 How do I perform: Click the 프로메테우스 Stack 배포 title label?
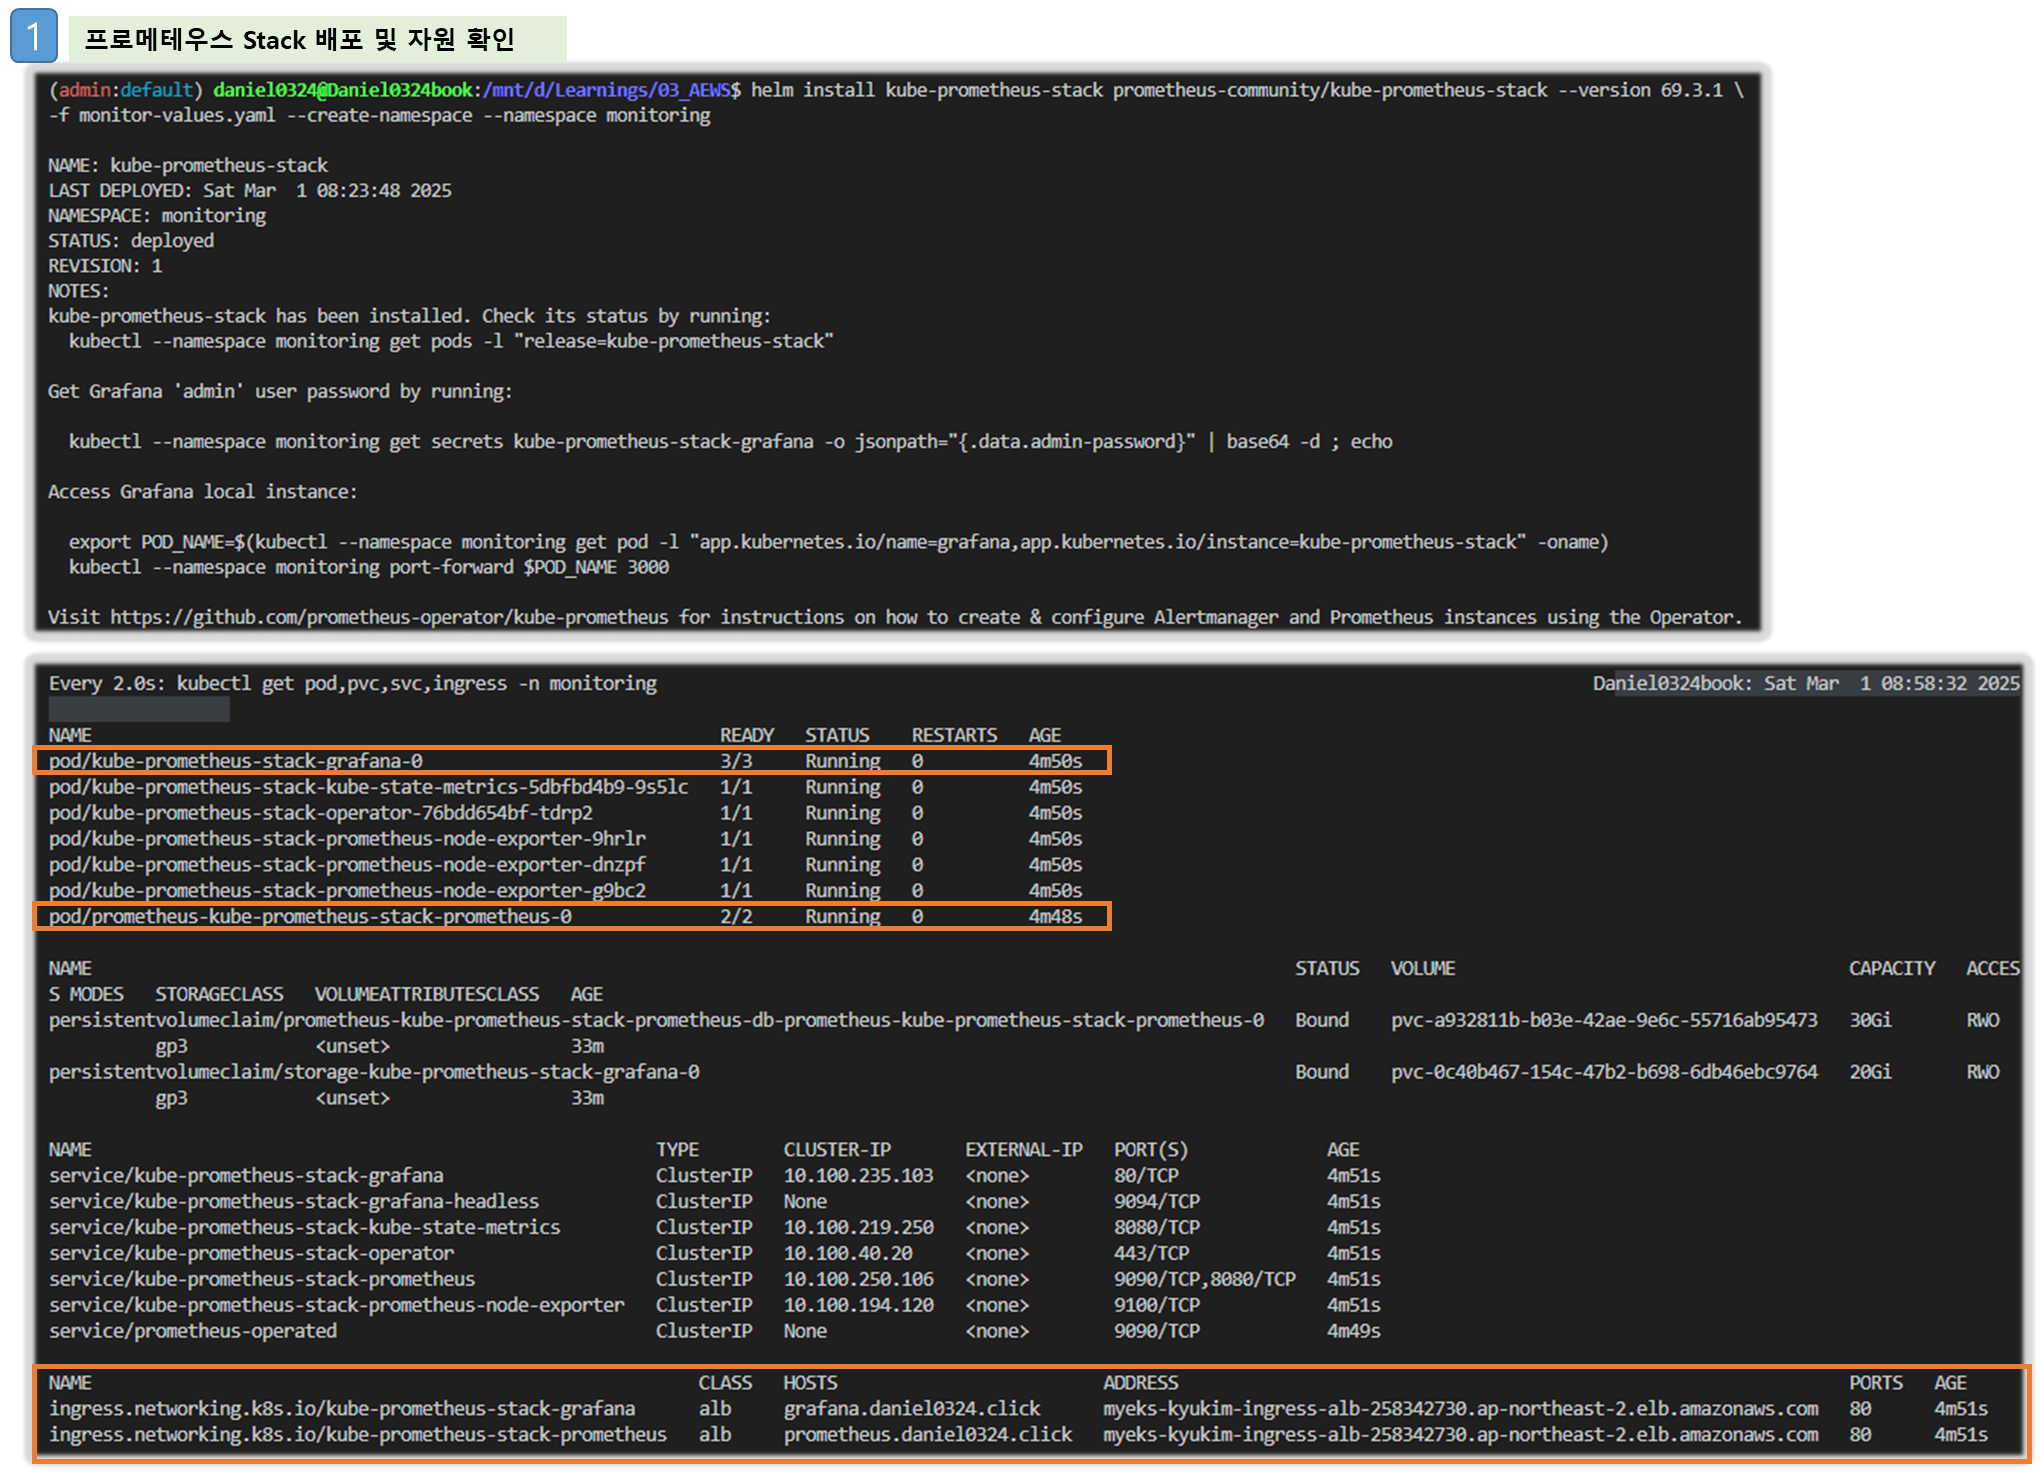coord(299,39)
